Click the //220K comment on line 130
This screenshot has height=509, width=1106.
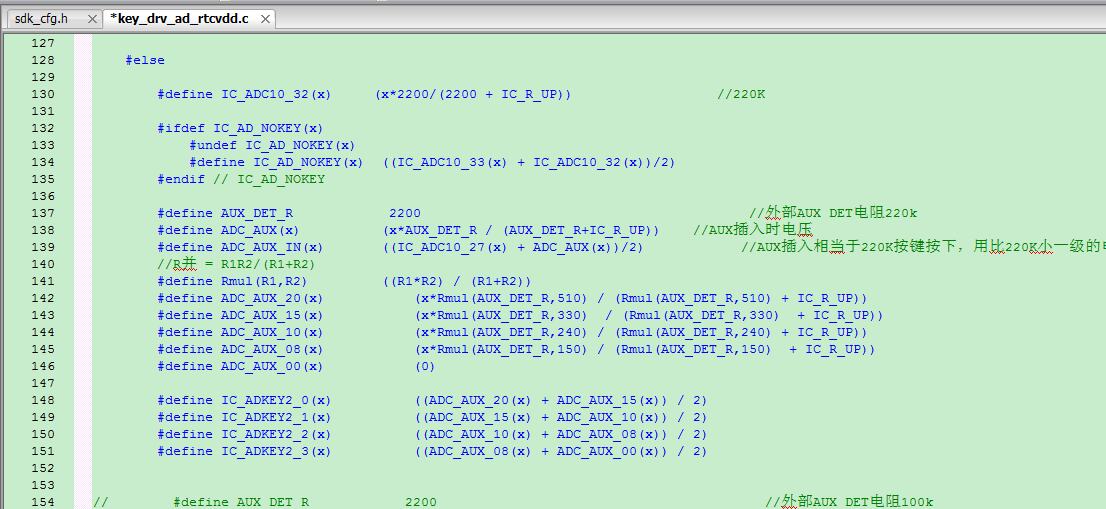pos(741,94)
